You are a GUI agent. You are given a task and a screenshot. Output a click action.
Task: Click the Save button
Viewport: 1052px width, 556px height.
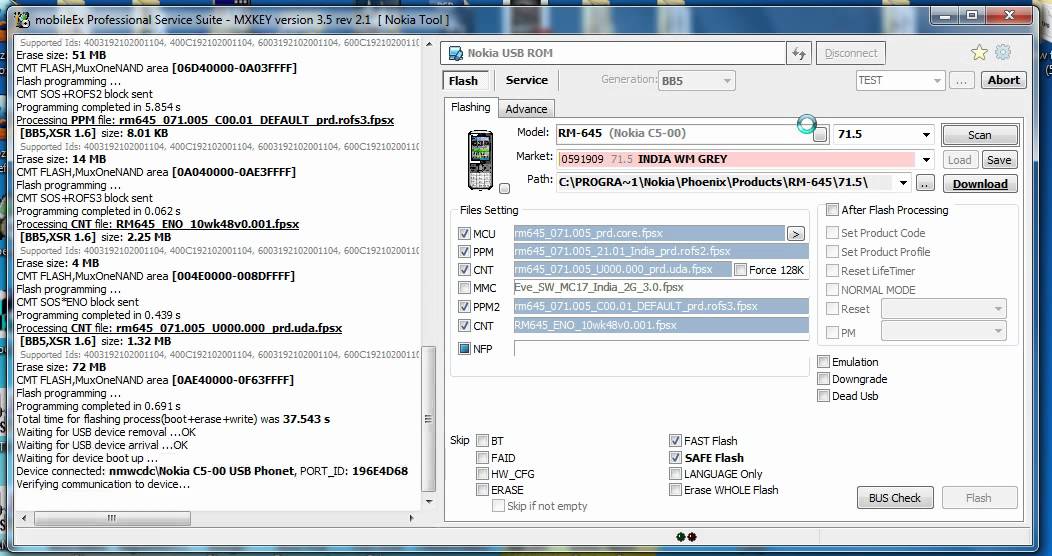pyautogui.click(x=999, y=160)
